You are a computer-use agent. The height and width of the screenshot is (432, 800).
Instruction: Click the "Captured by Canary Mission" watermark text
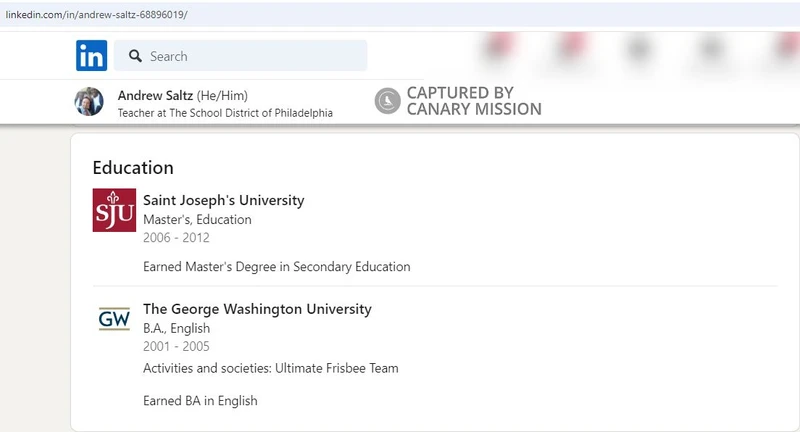473,101
